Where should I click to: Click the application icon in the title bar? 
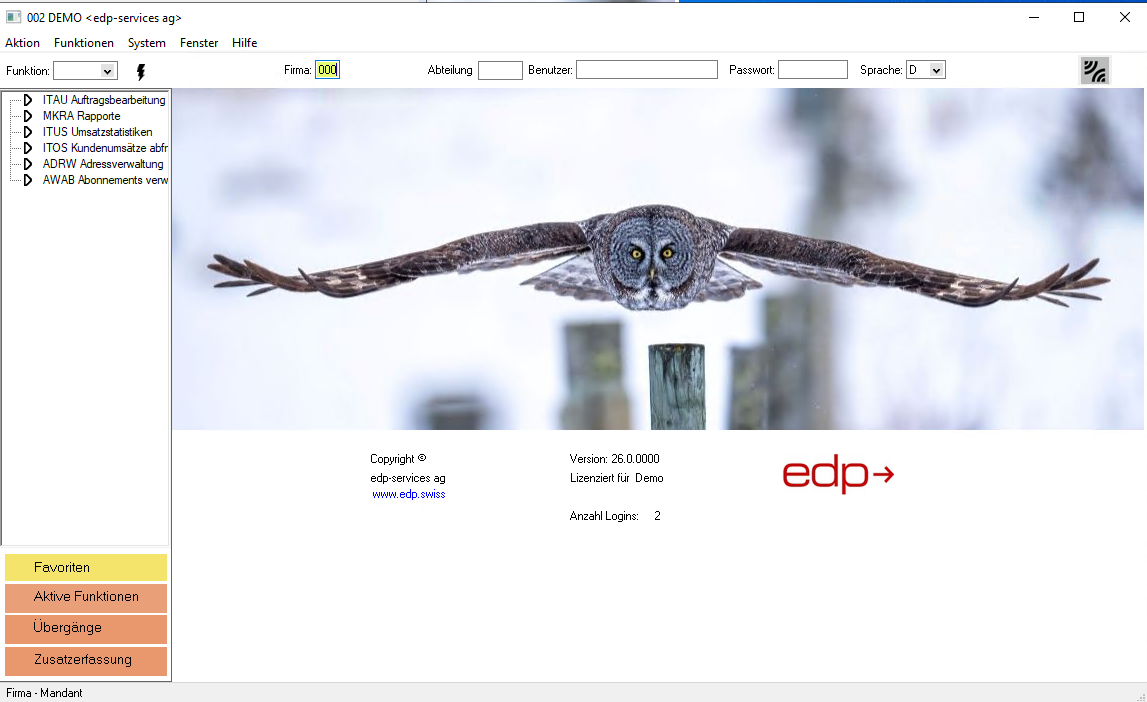(14, 16)
